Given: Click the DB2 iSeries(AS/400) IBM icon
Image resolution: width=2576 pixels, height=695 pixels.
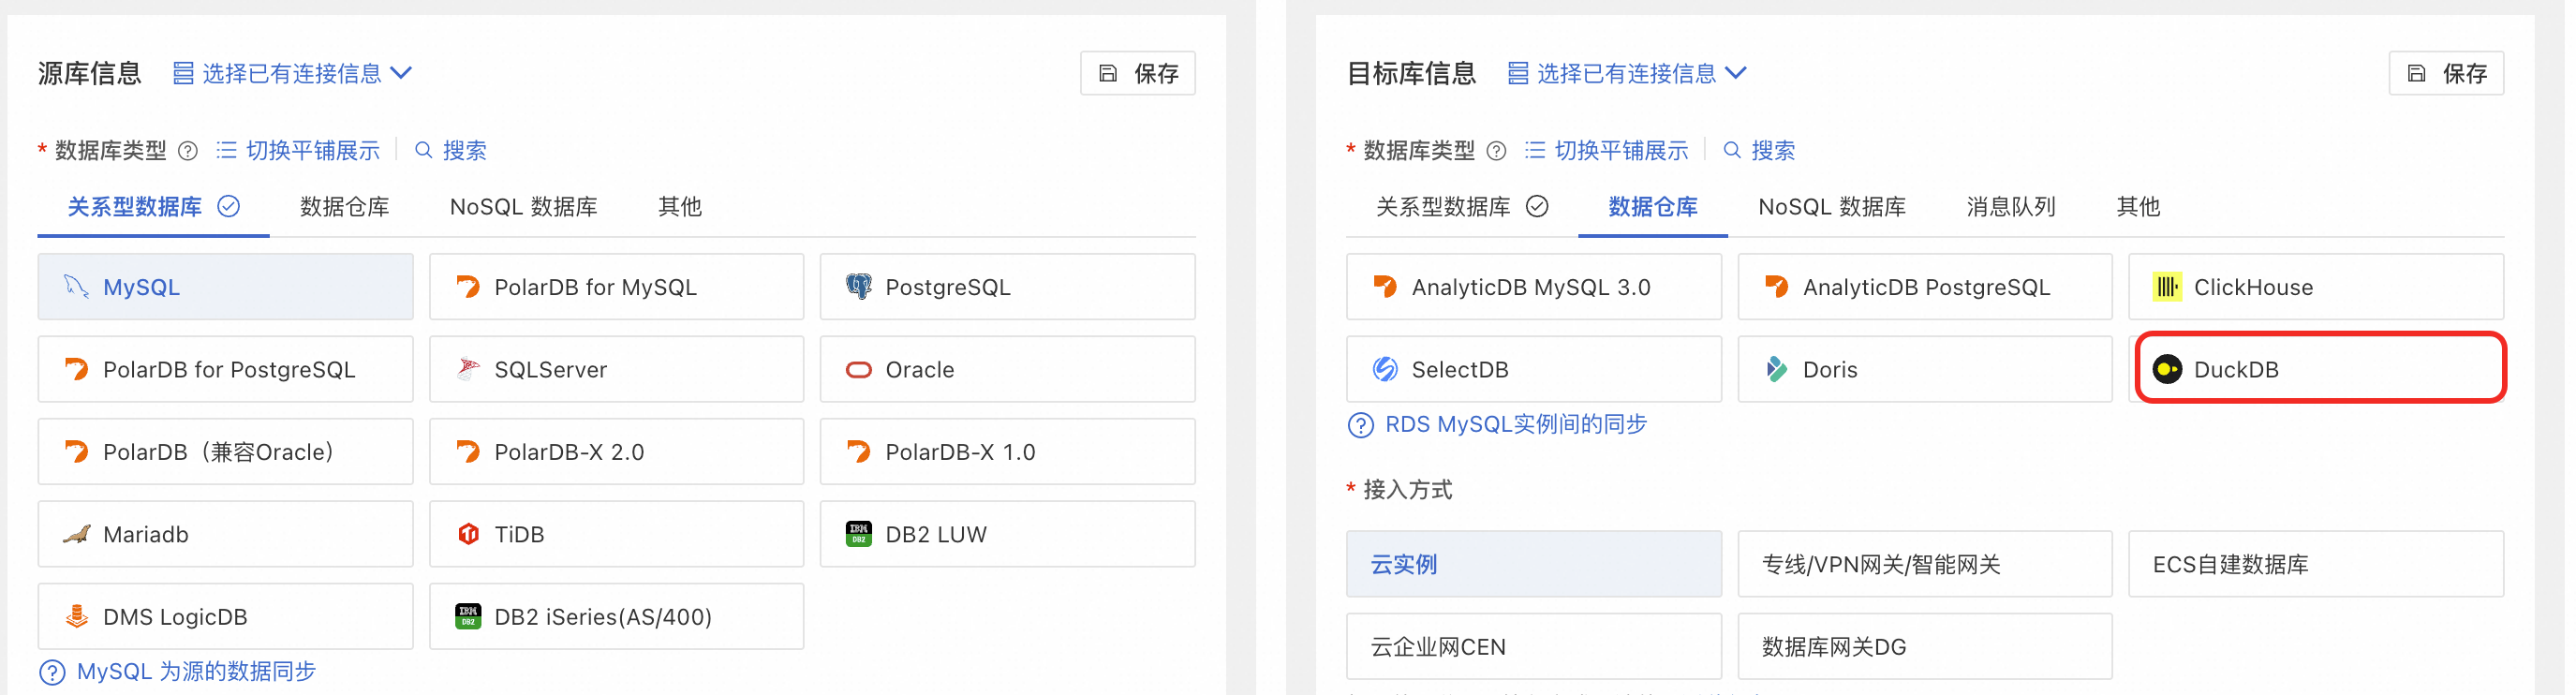Looking at the screenshot, I should click(467, 616).
